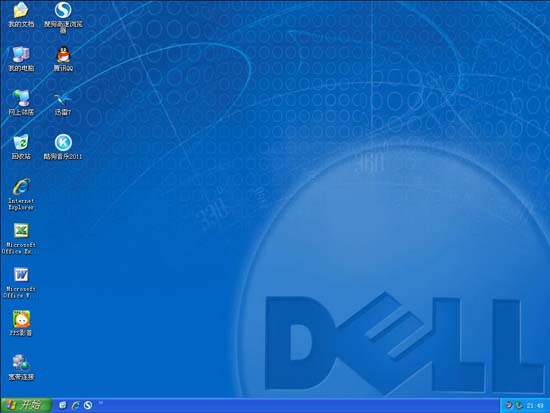Click the Network Neighborhood (网上邻居) icon

tap(21, 98)
